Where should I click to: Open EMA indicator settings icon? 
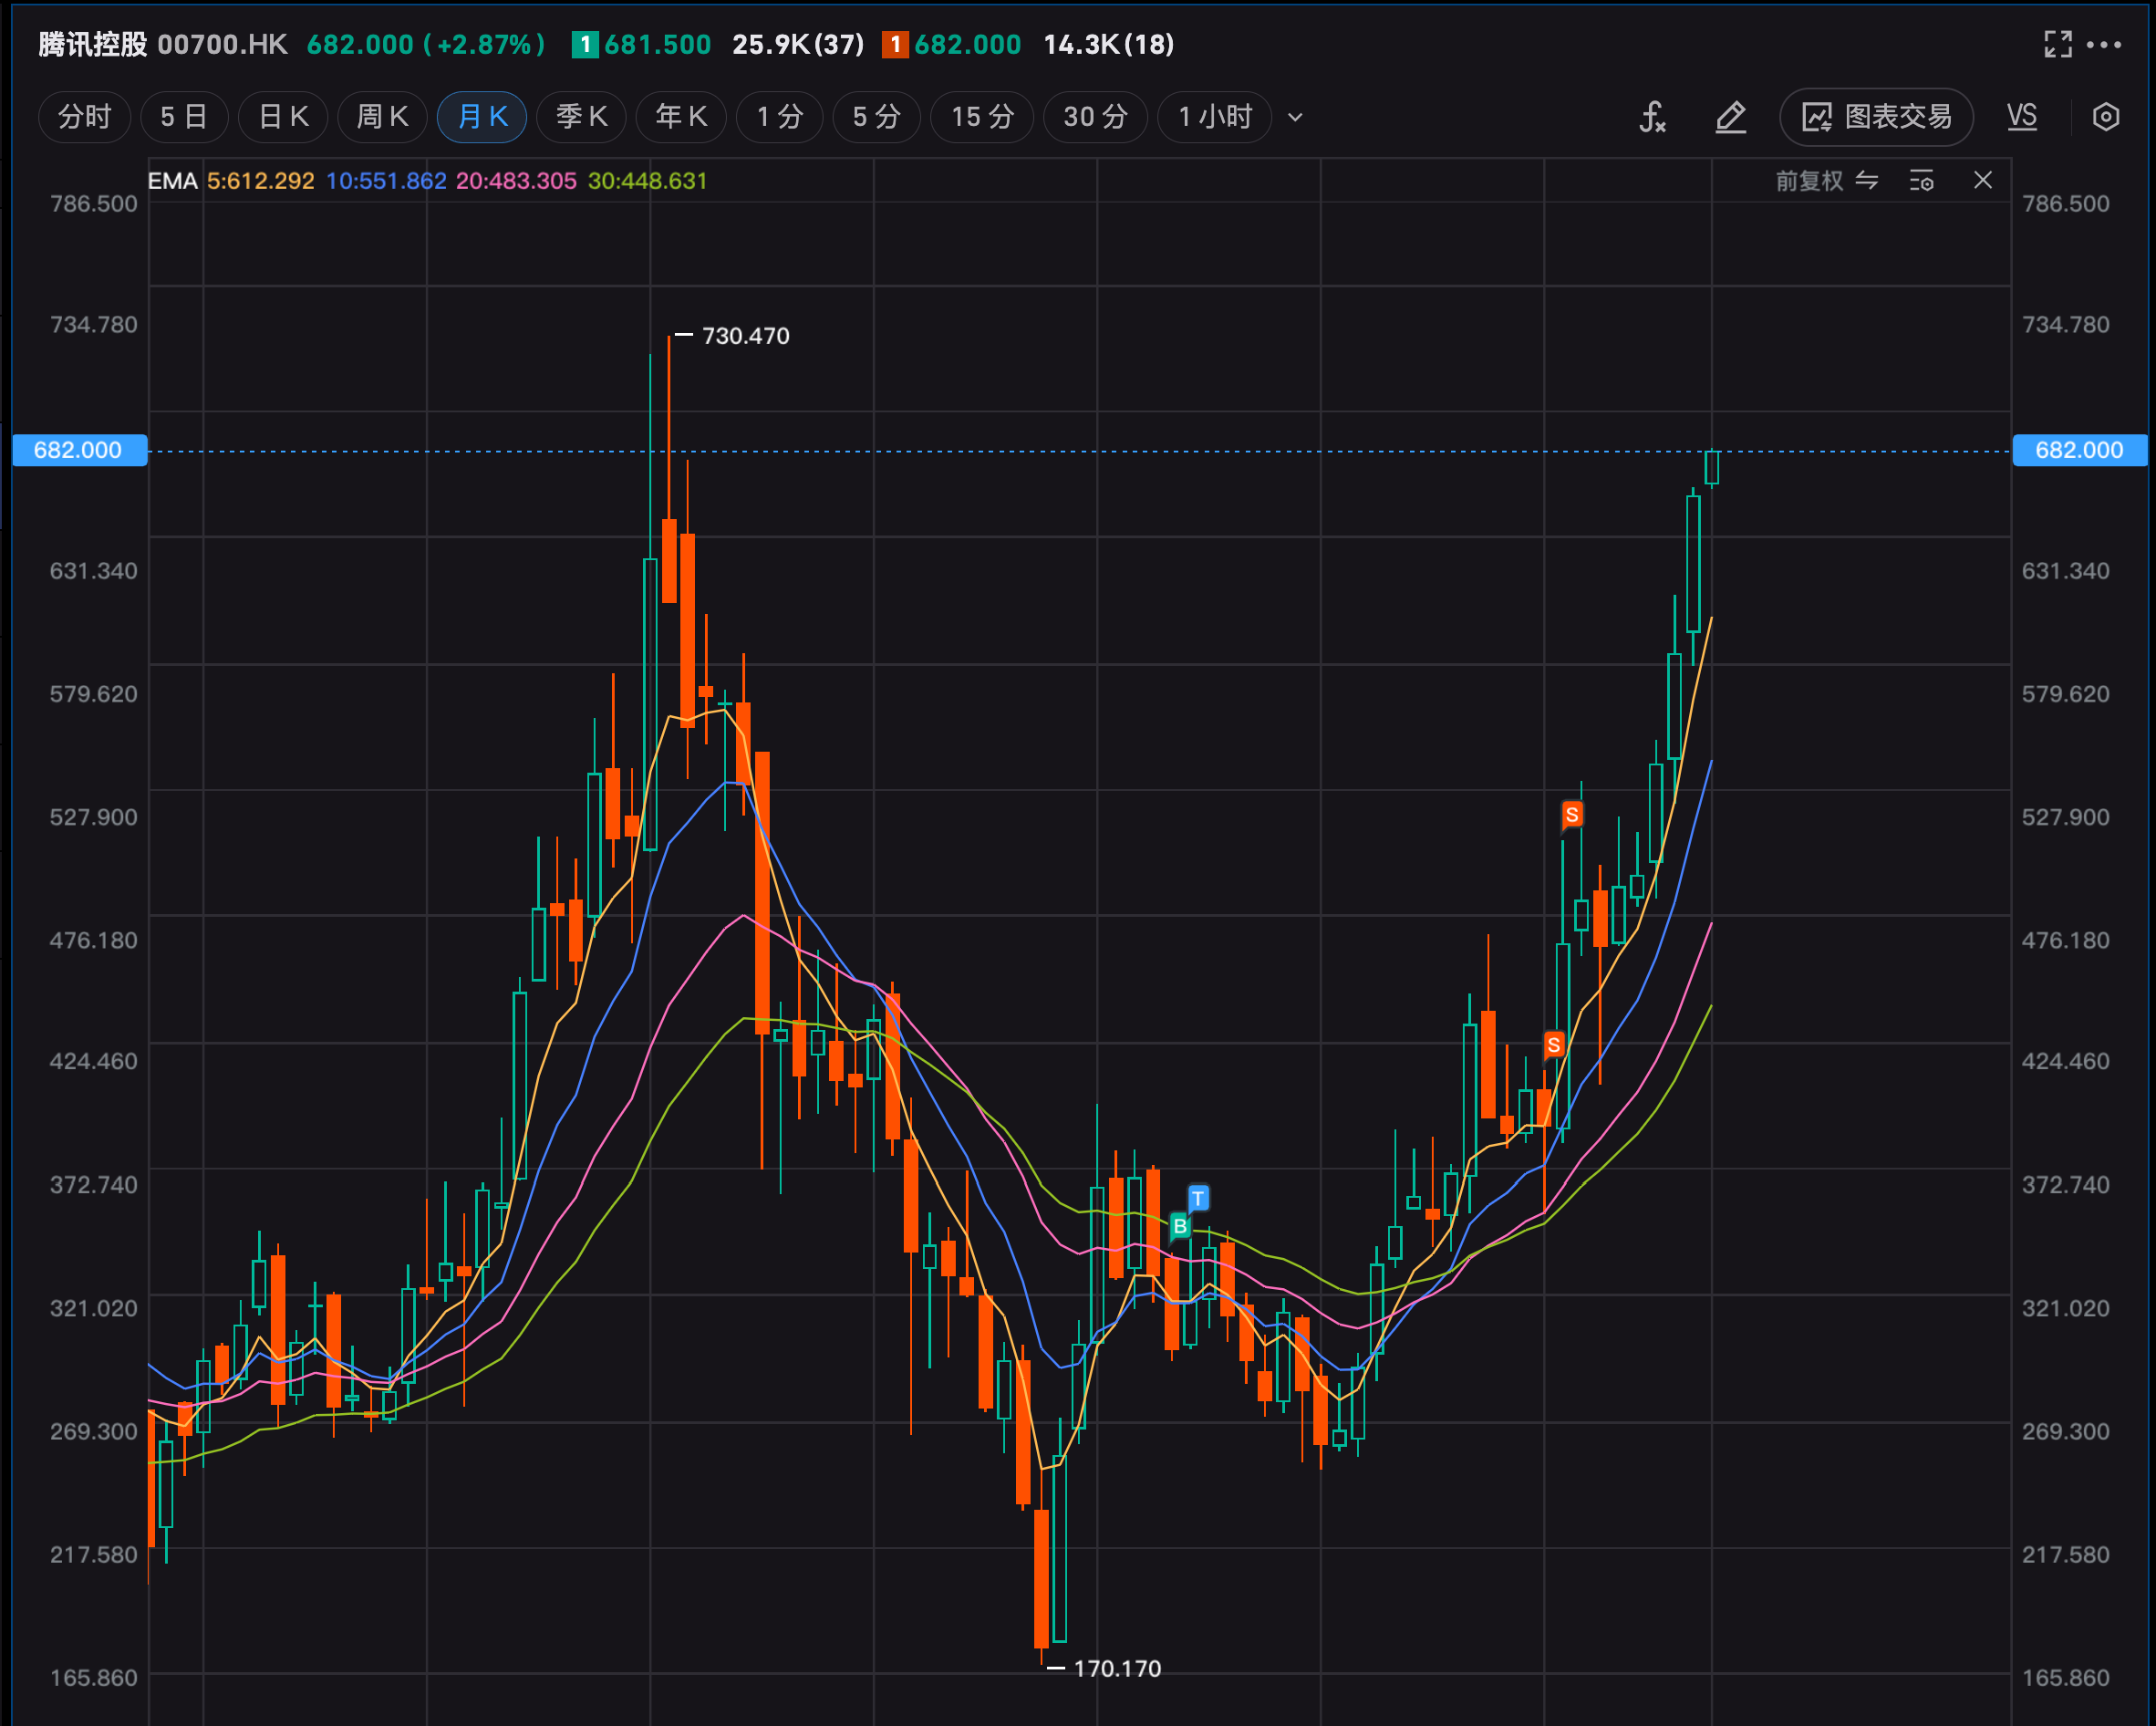1921,181
